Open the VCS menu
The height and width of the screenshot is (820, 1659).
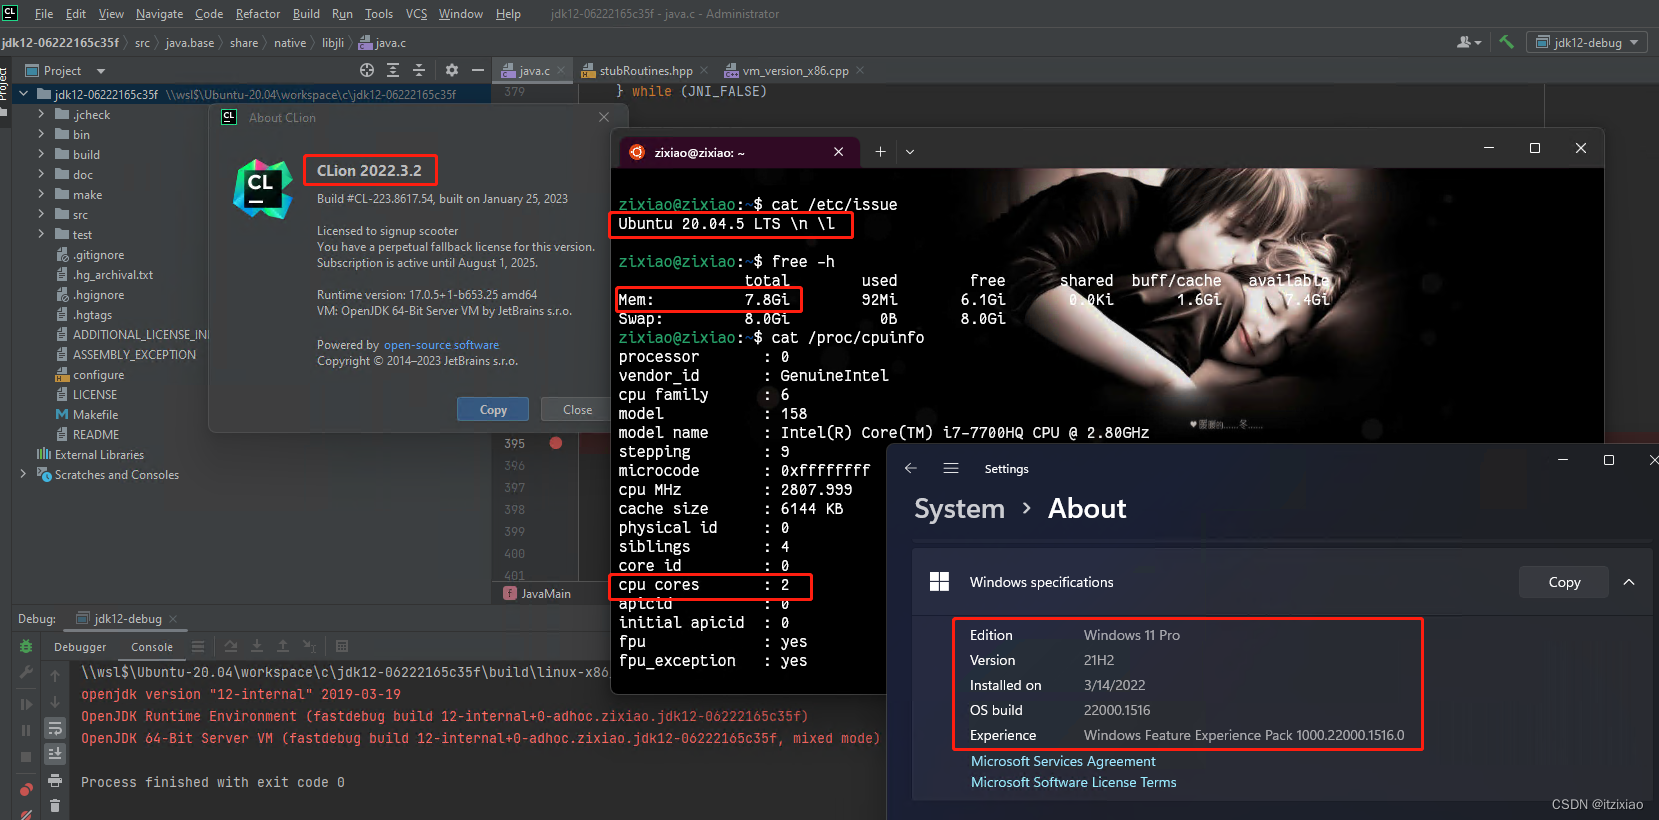point(416,14)
